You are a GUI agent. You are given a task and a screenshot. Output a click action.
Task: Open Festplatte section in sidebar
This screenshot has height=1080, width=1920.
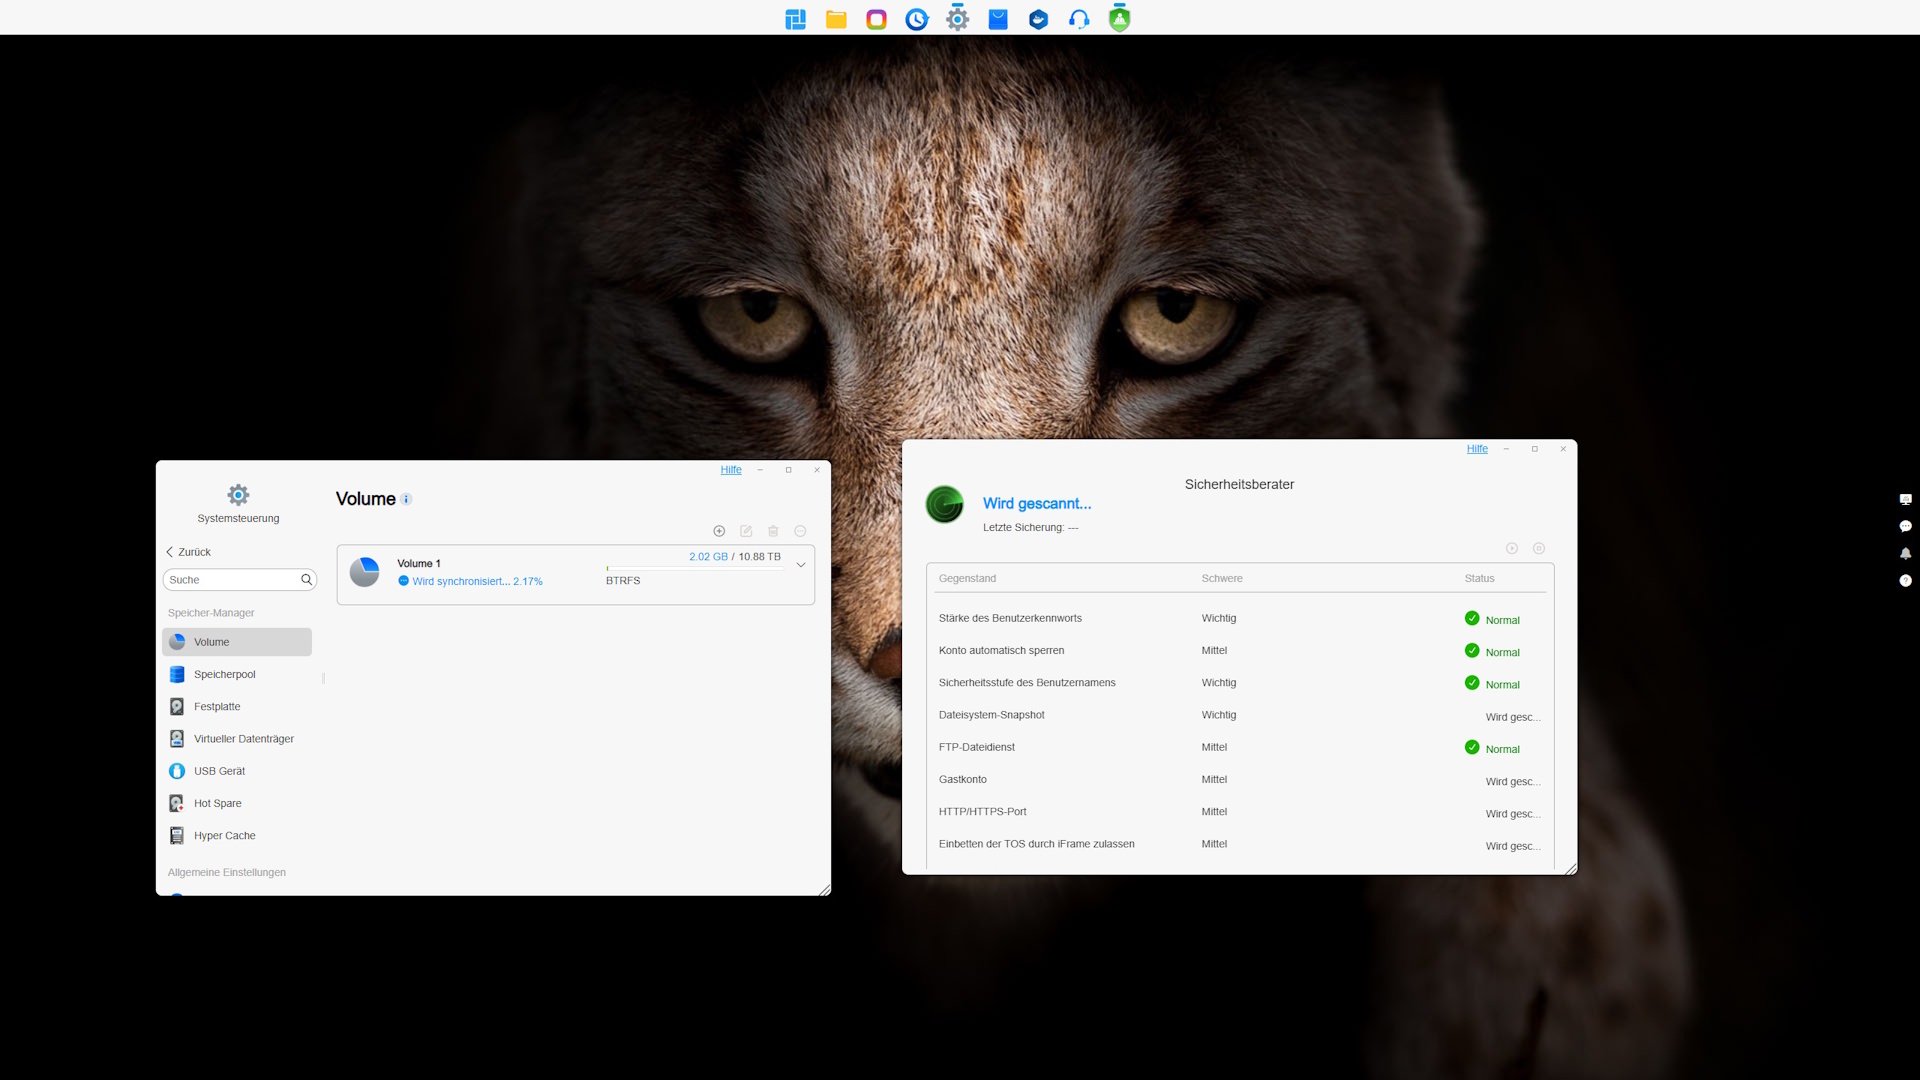[216, 705]
